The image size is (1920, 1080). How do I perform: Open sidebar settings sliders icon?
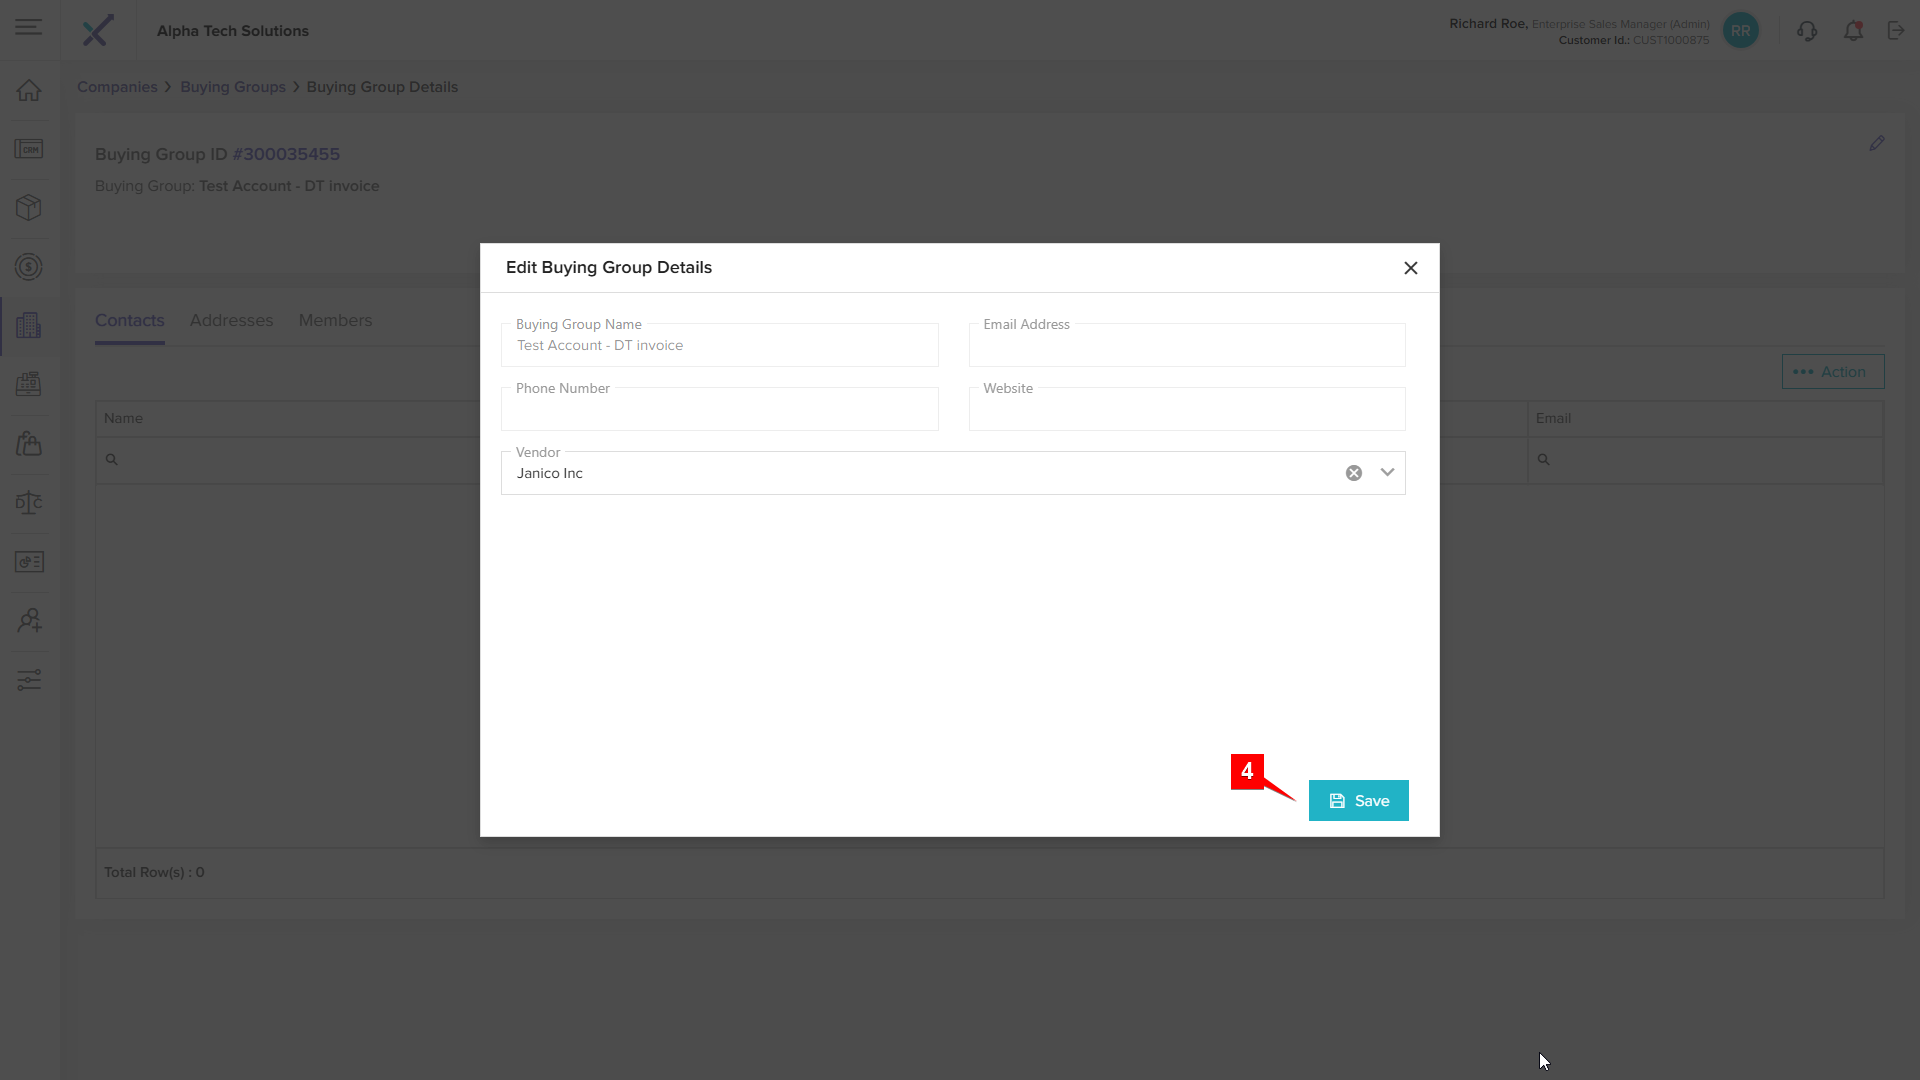[x=29, y=680]
